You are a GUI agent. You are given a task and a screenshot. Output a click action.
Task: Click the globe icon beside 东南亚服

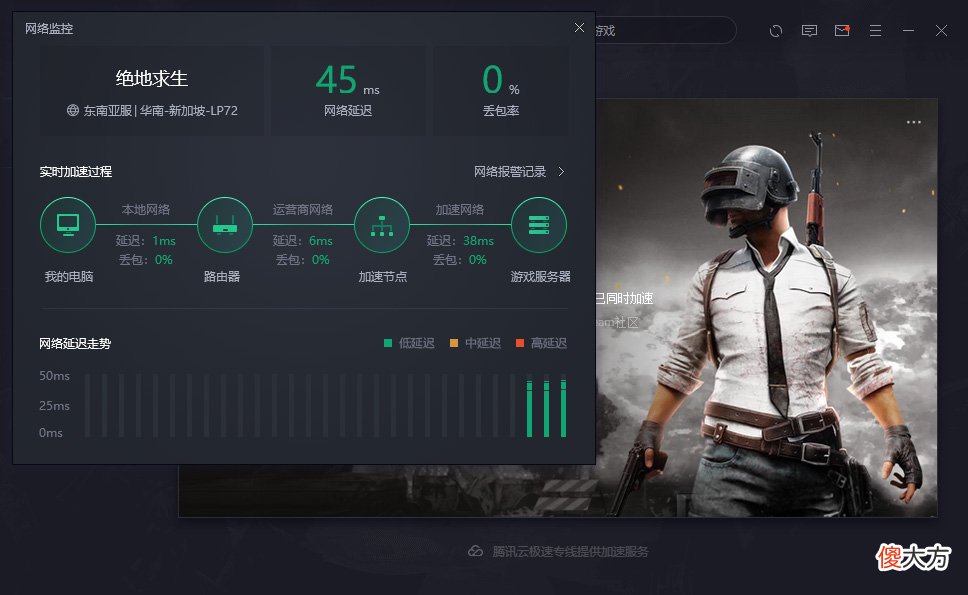pyautogui.click(x=73, y=110)
